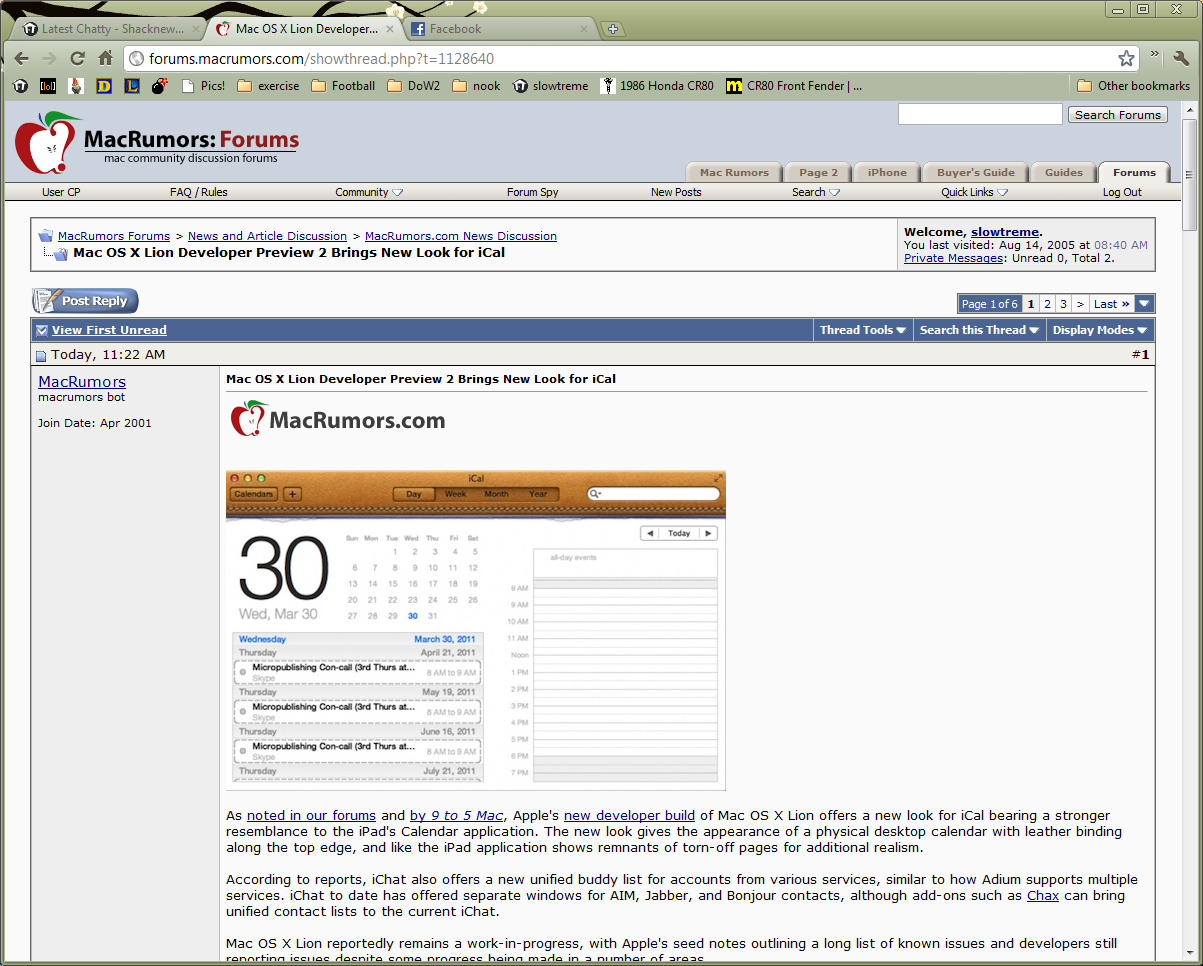This screenshot has height=966, width=1203.
Task: Select the Page 2 site tab
Action: pyautogui.click(x=819, y=172)
